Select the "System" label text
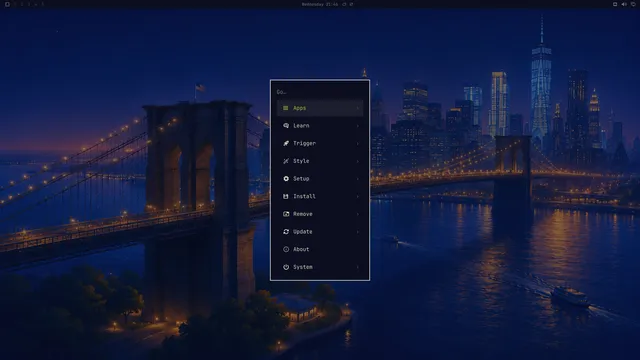Image resolution: width=640 pixels, height=360 pixels. [x=302, y=267]
